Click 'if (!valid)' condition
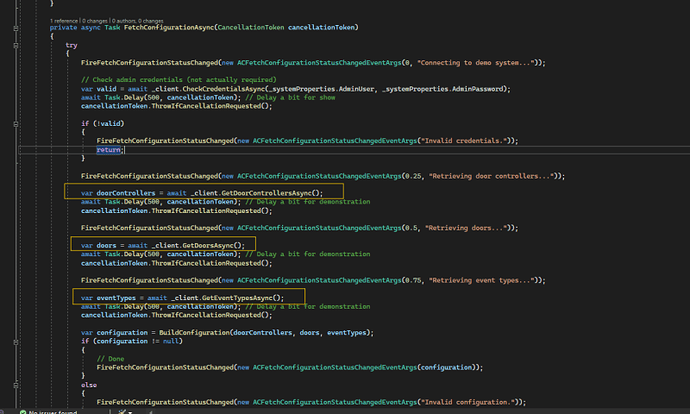The width and height of the screenshot is (690, 414). pos(103,124)
